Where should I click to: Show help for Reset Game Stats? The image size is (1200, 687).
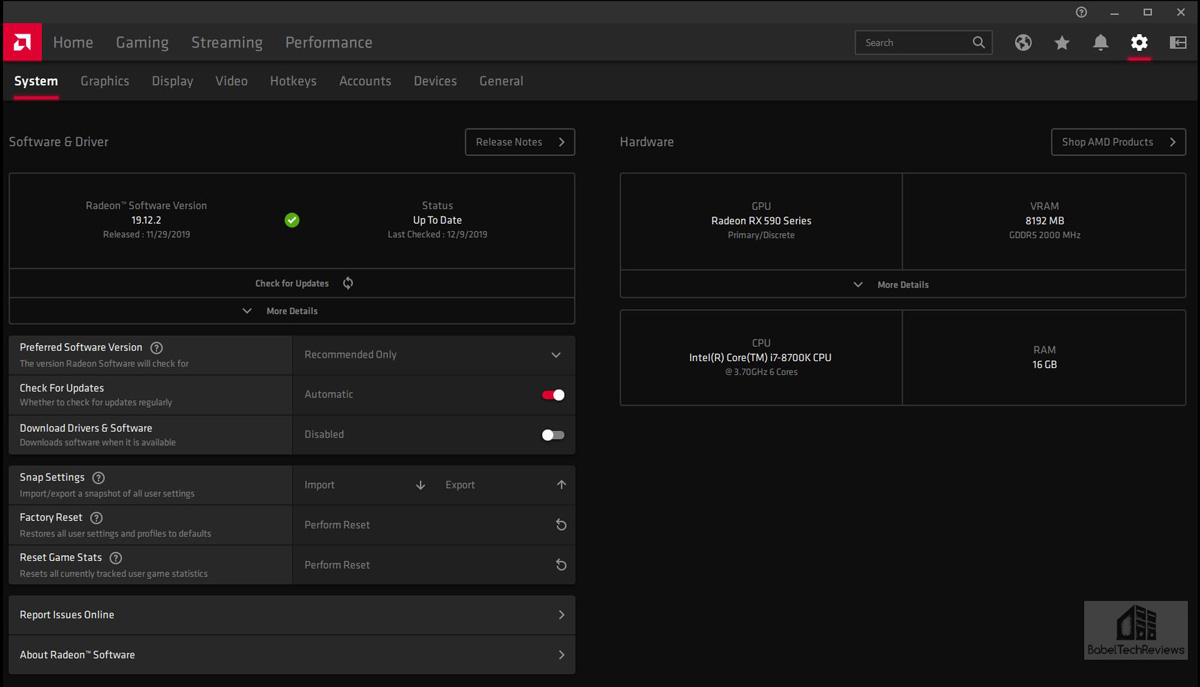pos(116,558)
